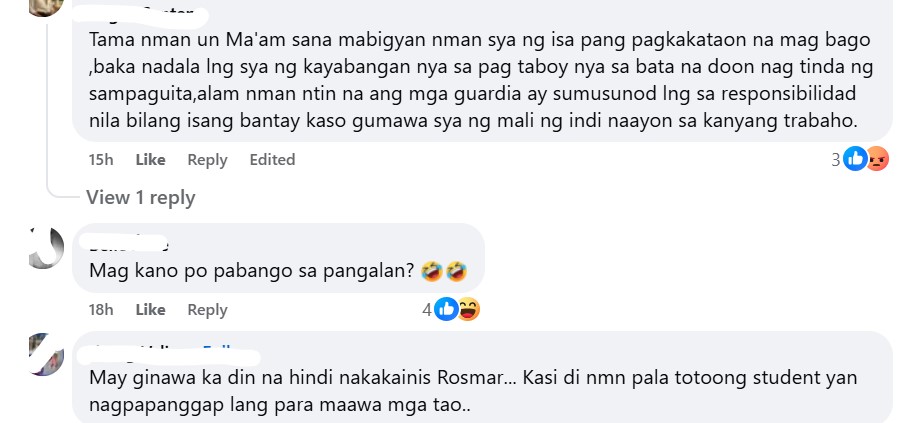The width and height of the screenshot is (906, 423).
Task: Open the 18h comment timestamp
Action: pyautogui.click(x=101, y=310)
